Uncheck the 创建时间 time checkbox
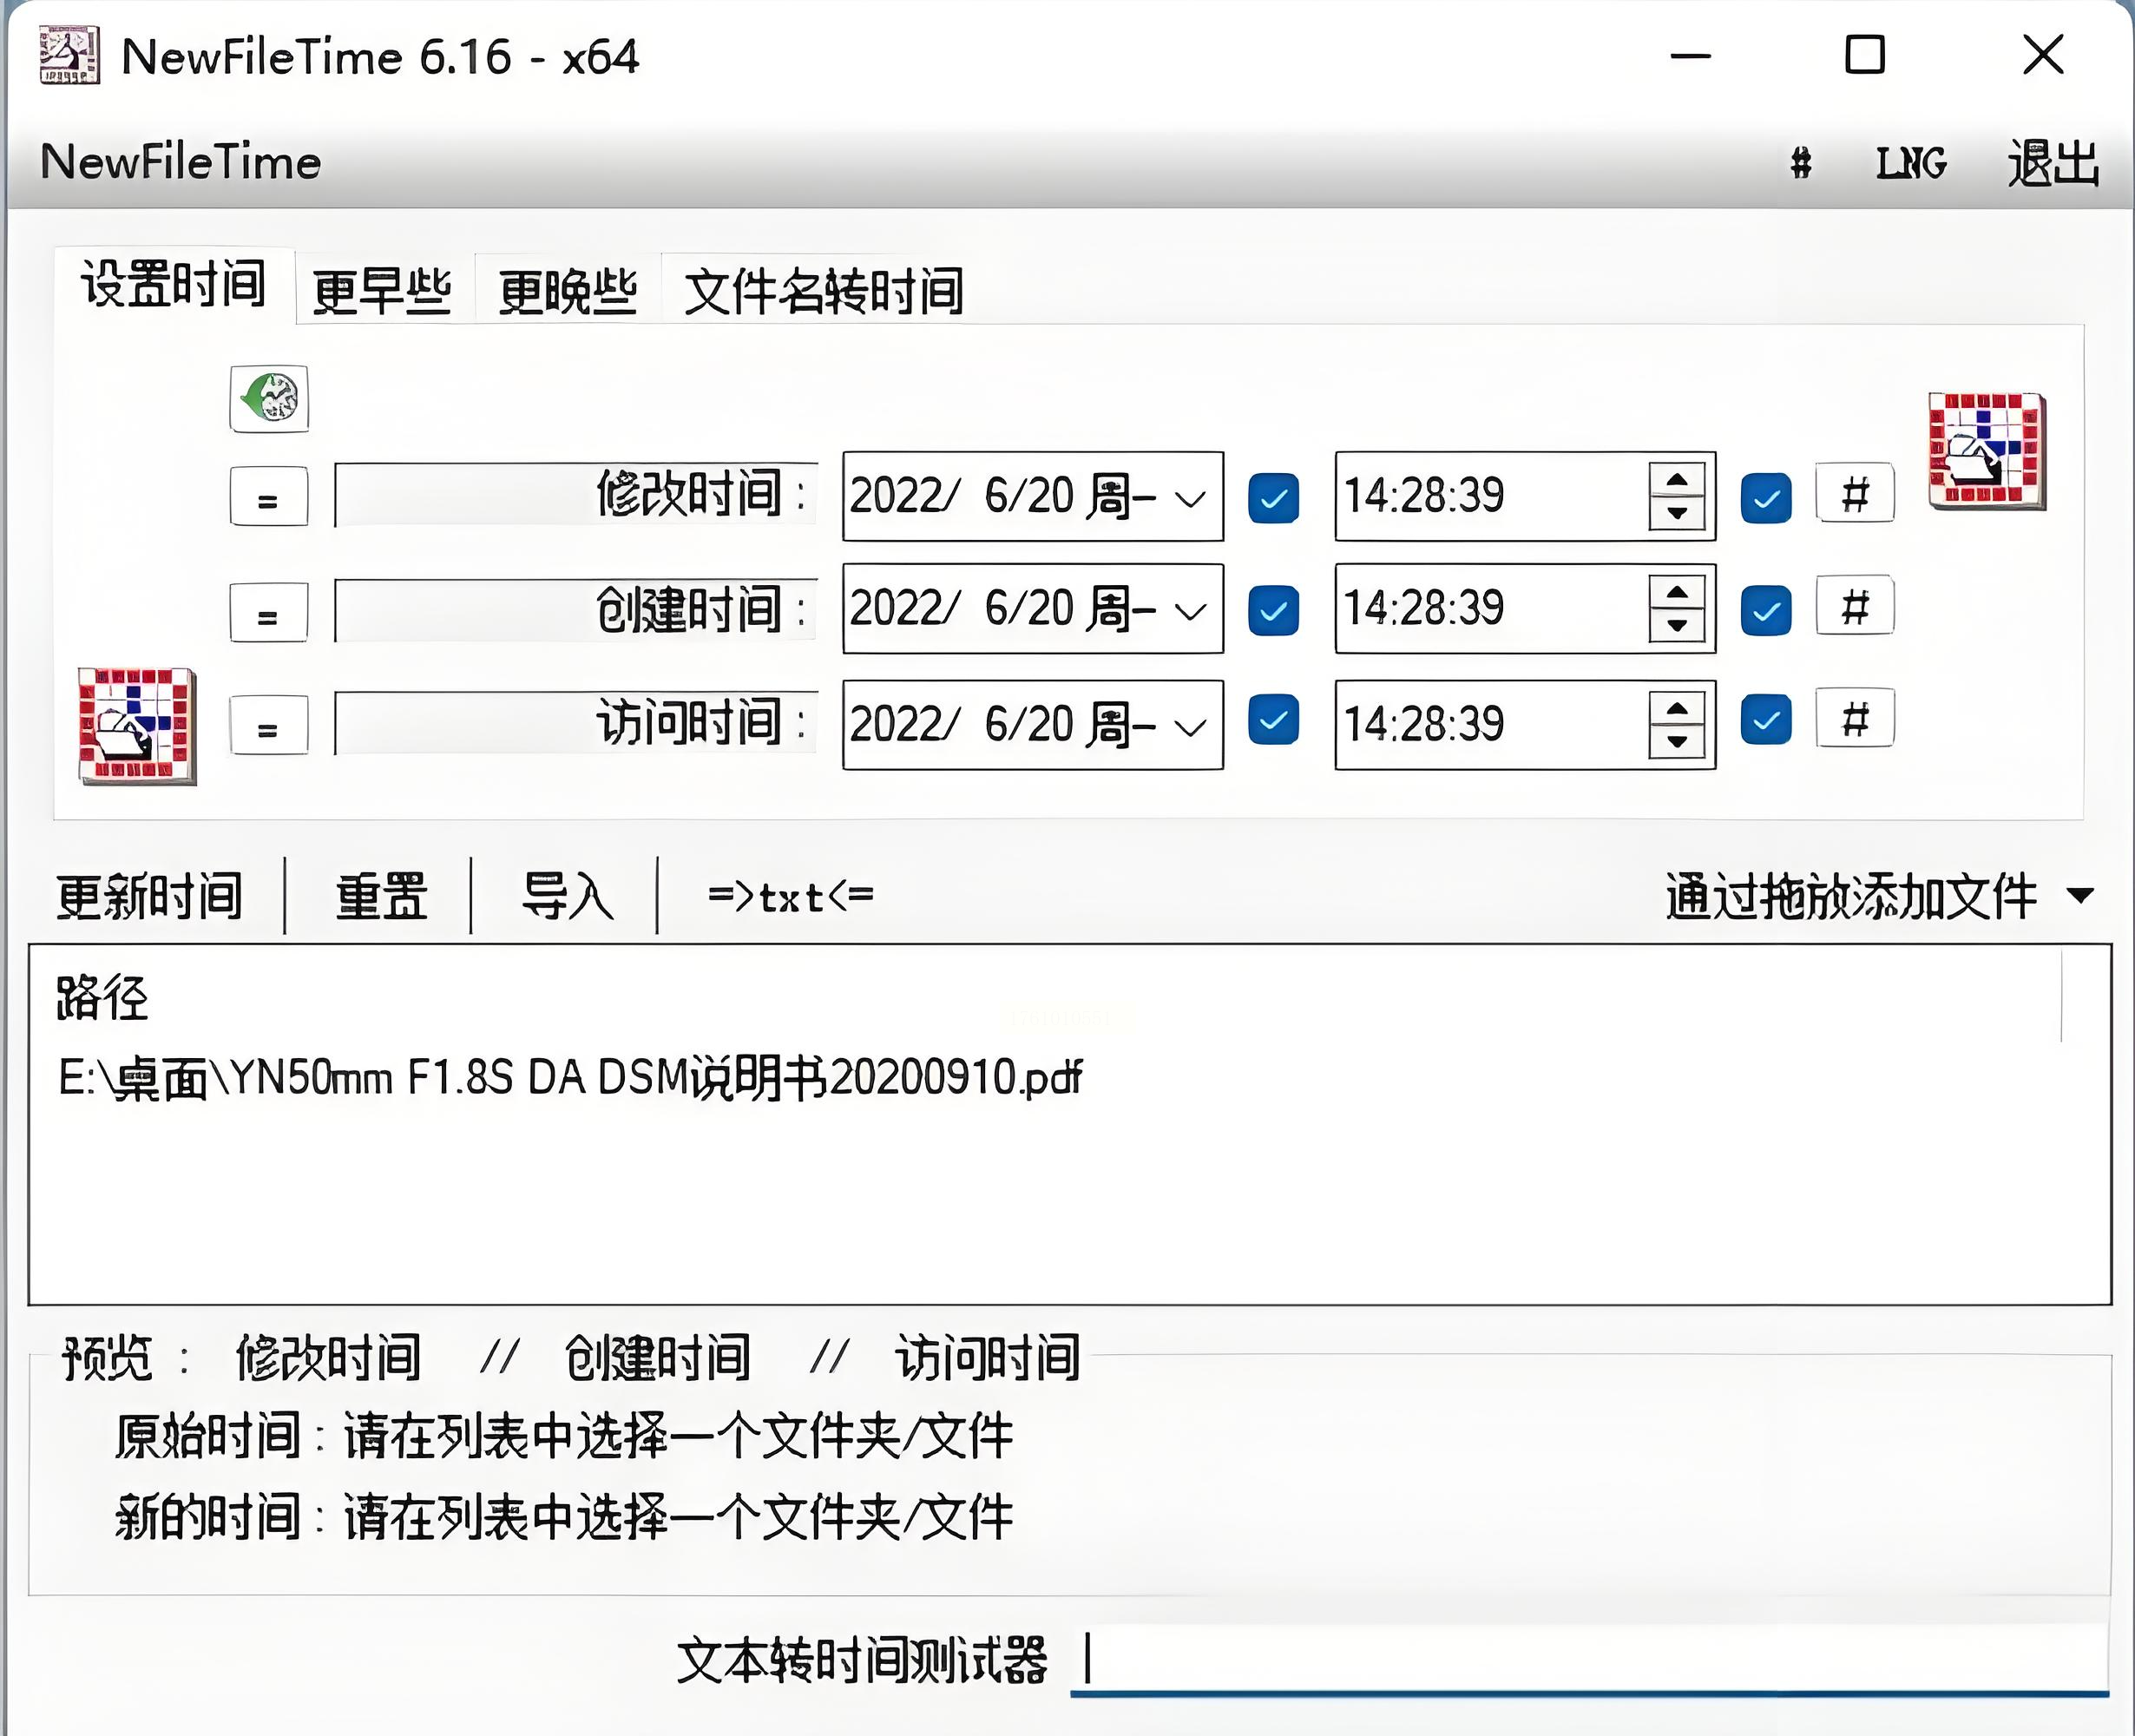 coord(1765,610)
